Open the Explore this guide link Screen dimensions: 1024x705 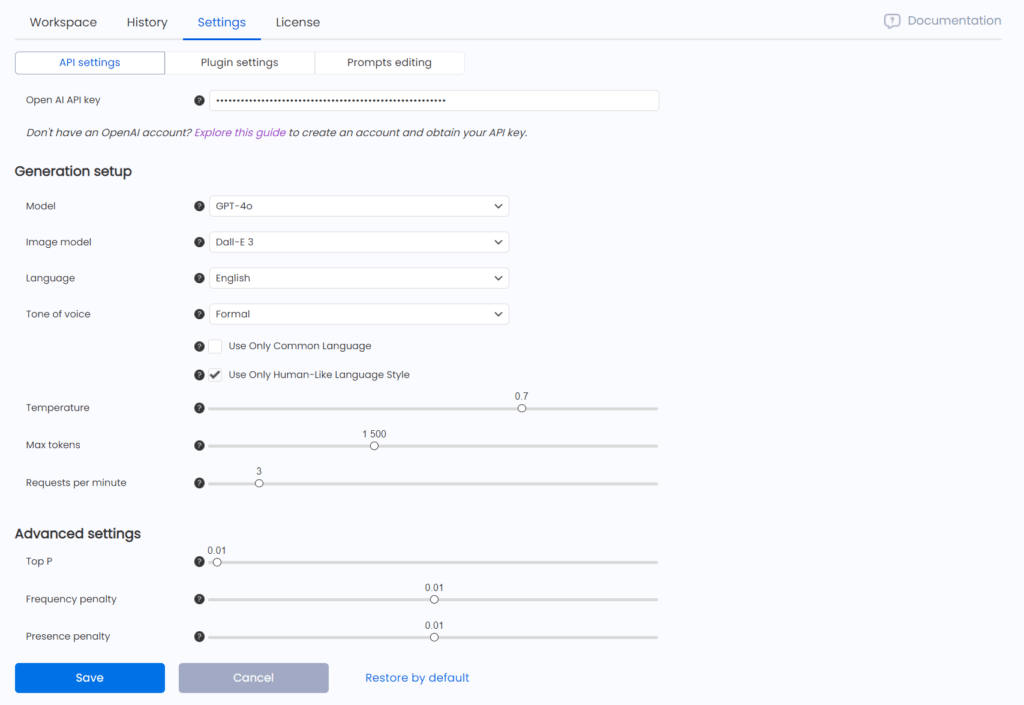pyautogui.click(x=240, y=133)
